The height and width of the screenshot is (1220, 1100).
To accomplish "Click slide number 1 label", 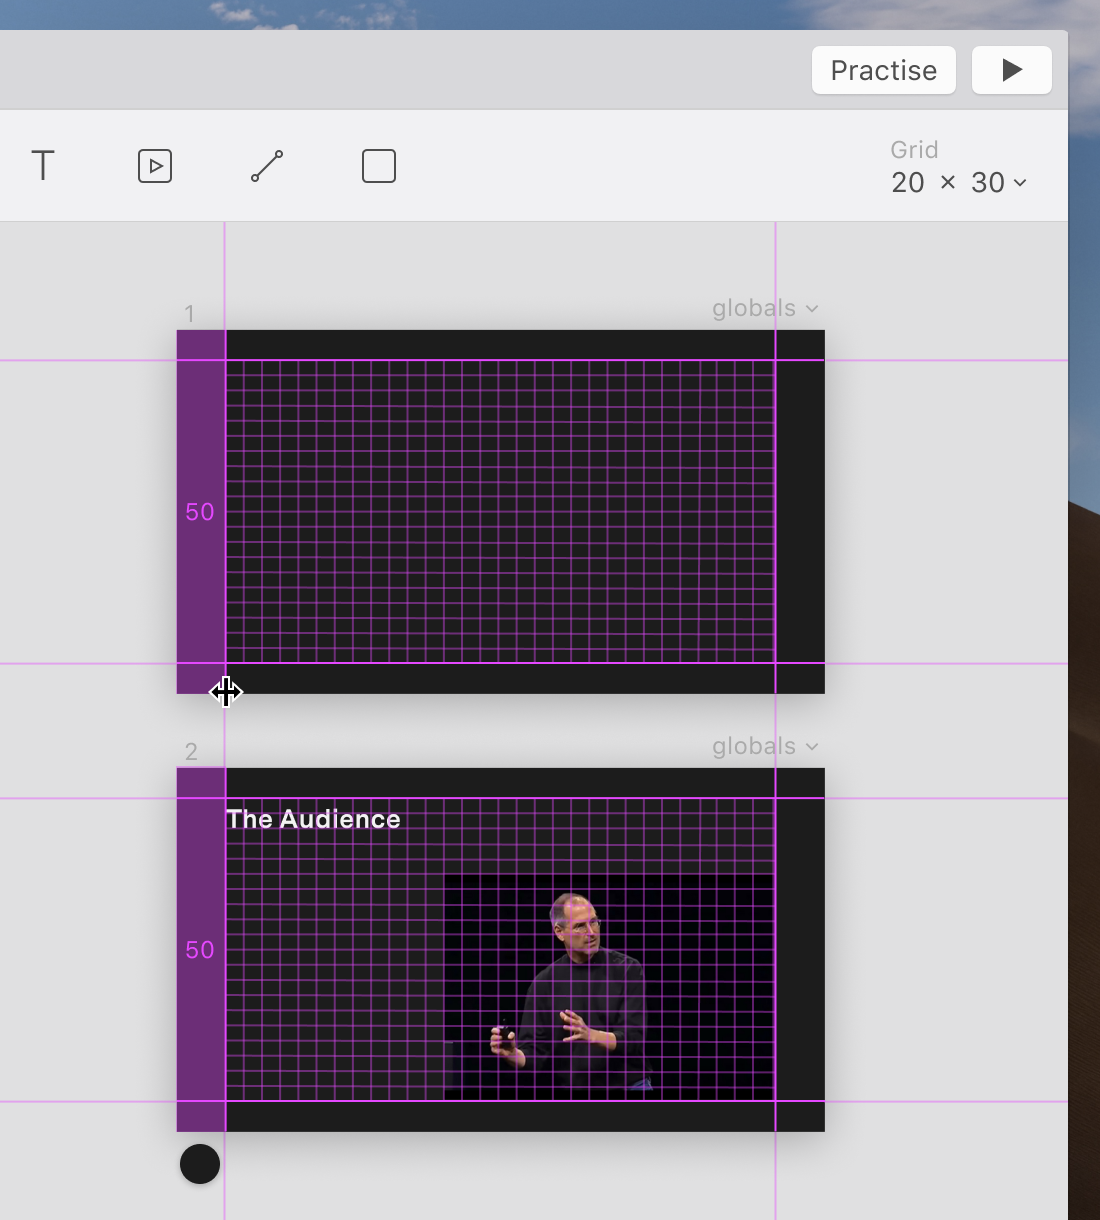I will point(189,314).
